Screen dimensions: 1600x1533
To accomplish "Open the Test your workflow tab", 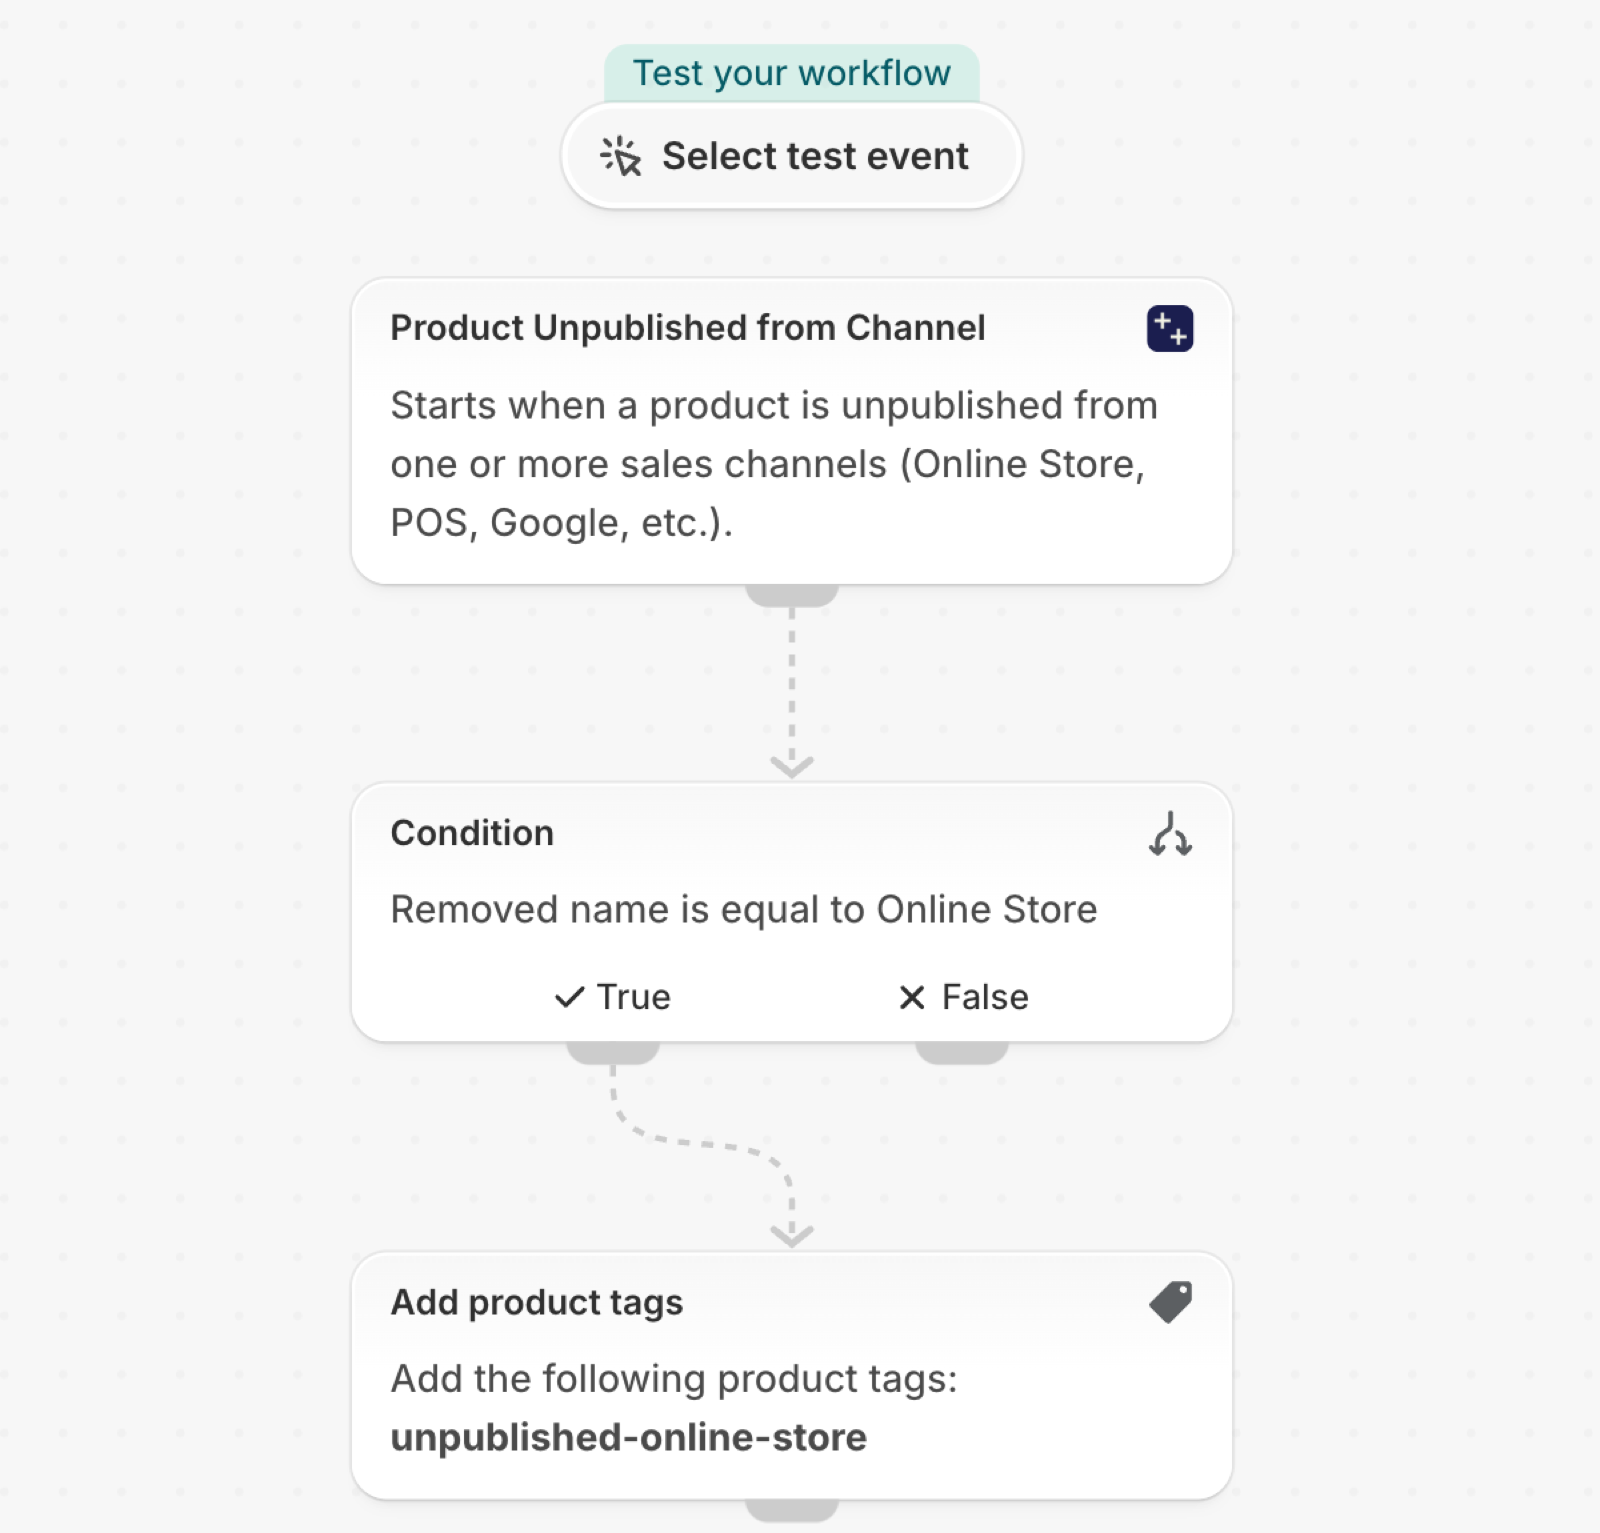I will (792, 73).
